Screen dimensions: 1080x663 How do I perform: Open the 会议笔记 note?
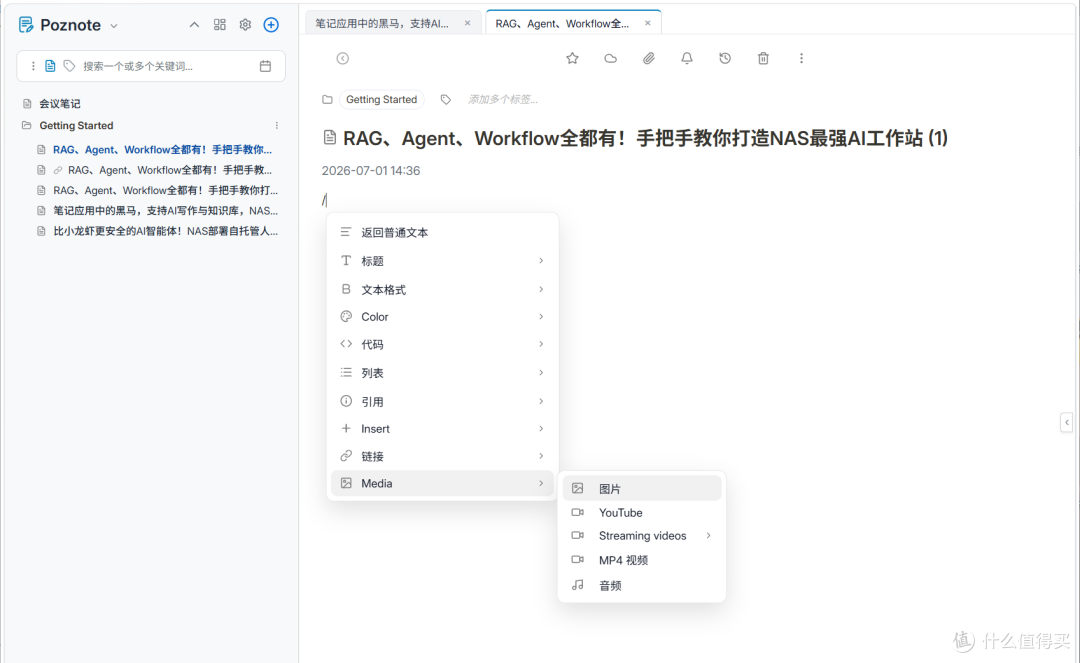coord(59,104)
